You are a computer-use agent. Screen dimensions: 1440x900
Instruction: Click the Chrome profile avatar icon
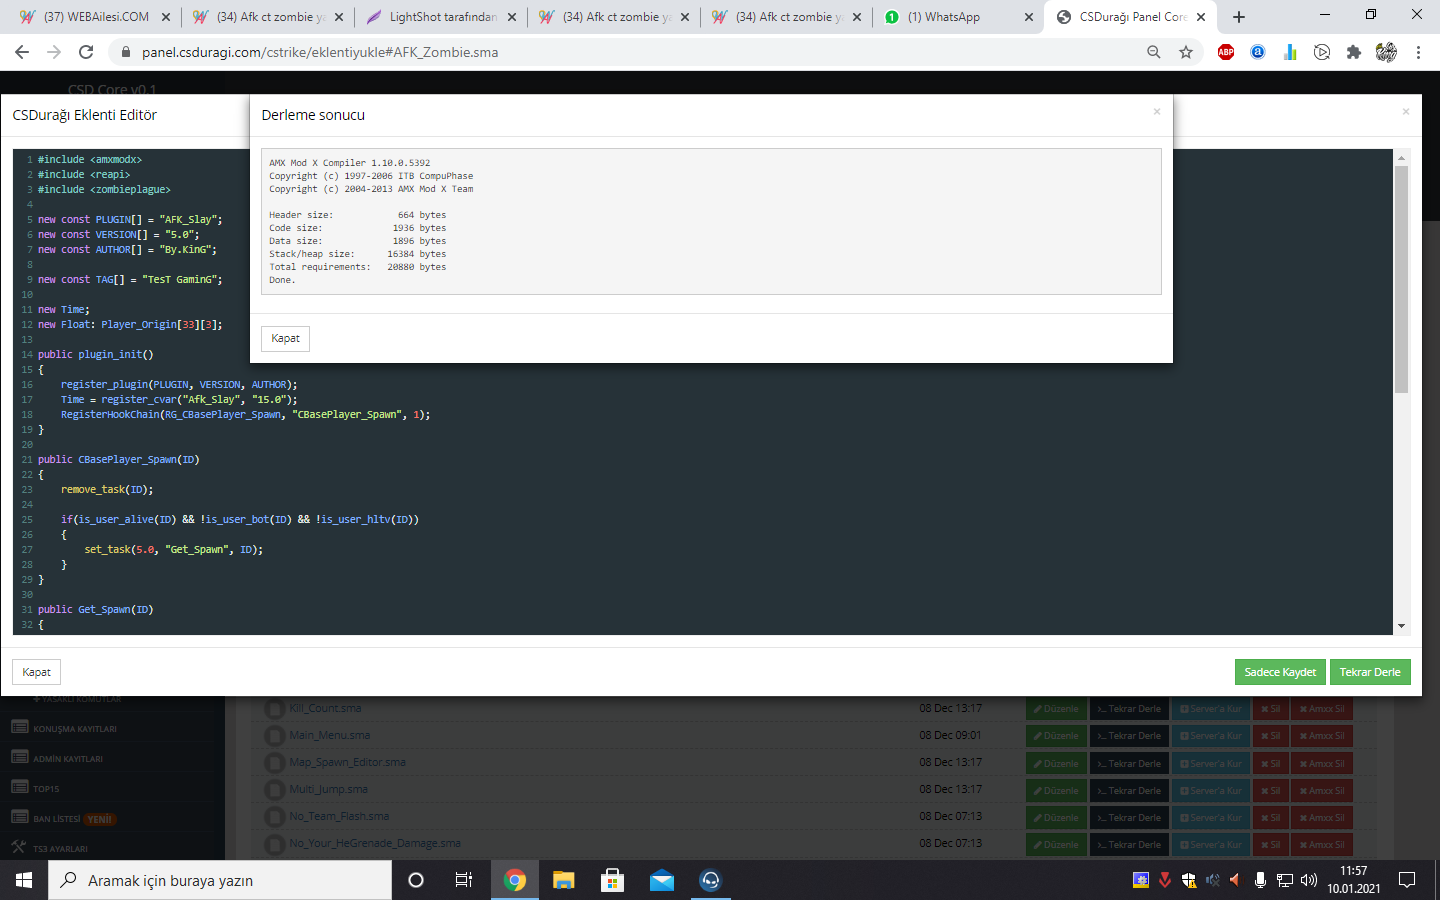1386,52
